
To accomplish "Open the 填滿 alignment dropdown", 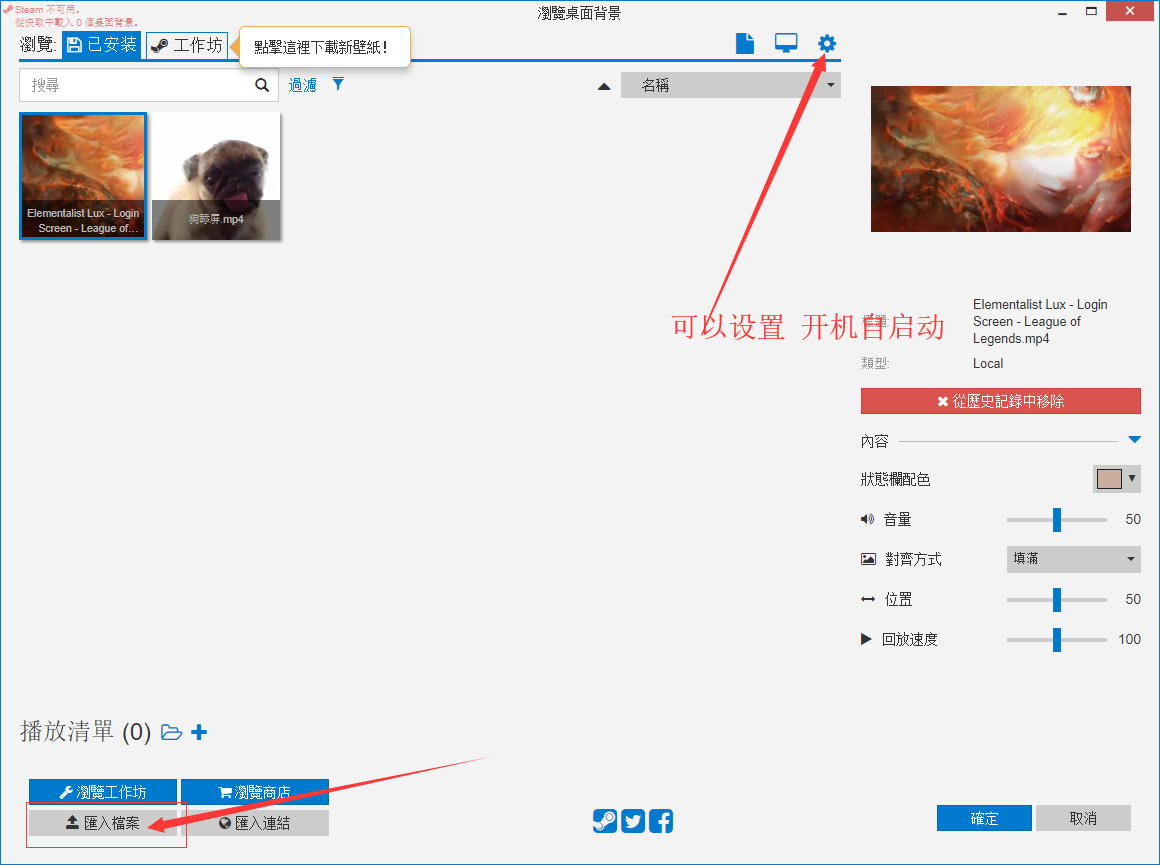I will (1073, 559).
